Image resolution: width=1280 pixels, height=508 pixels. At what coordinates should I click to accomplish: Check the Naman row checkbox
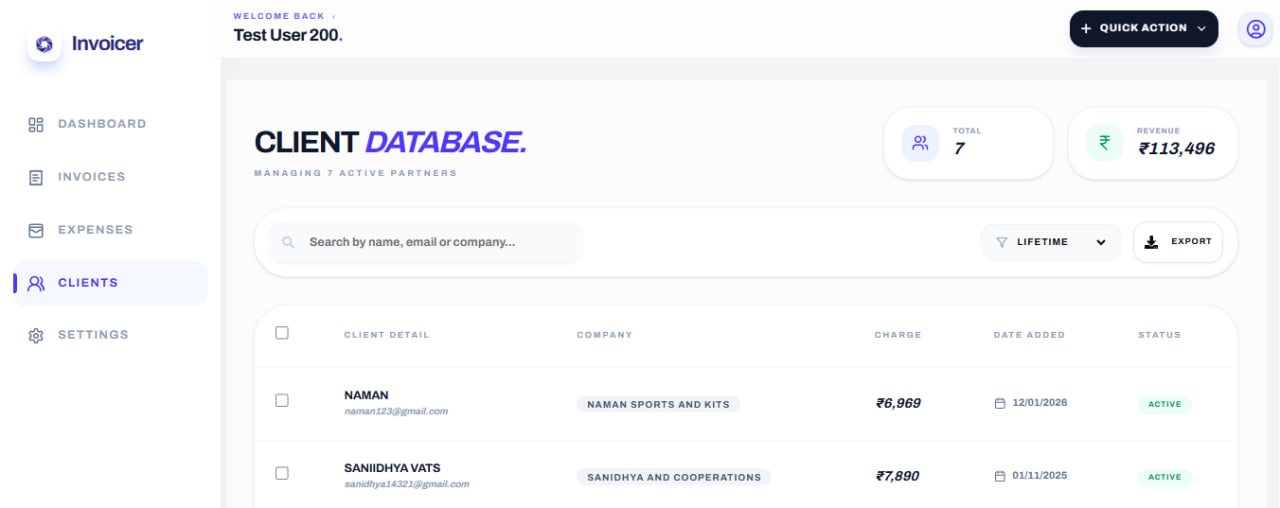click(282, 400)
